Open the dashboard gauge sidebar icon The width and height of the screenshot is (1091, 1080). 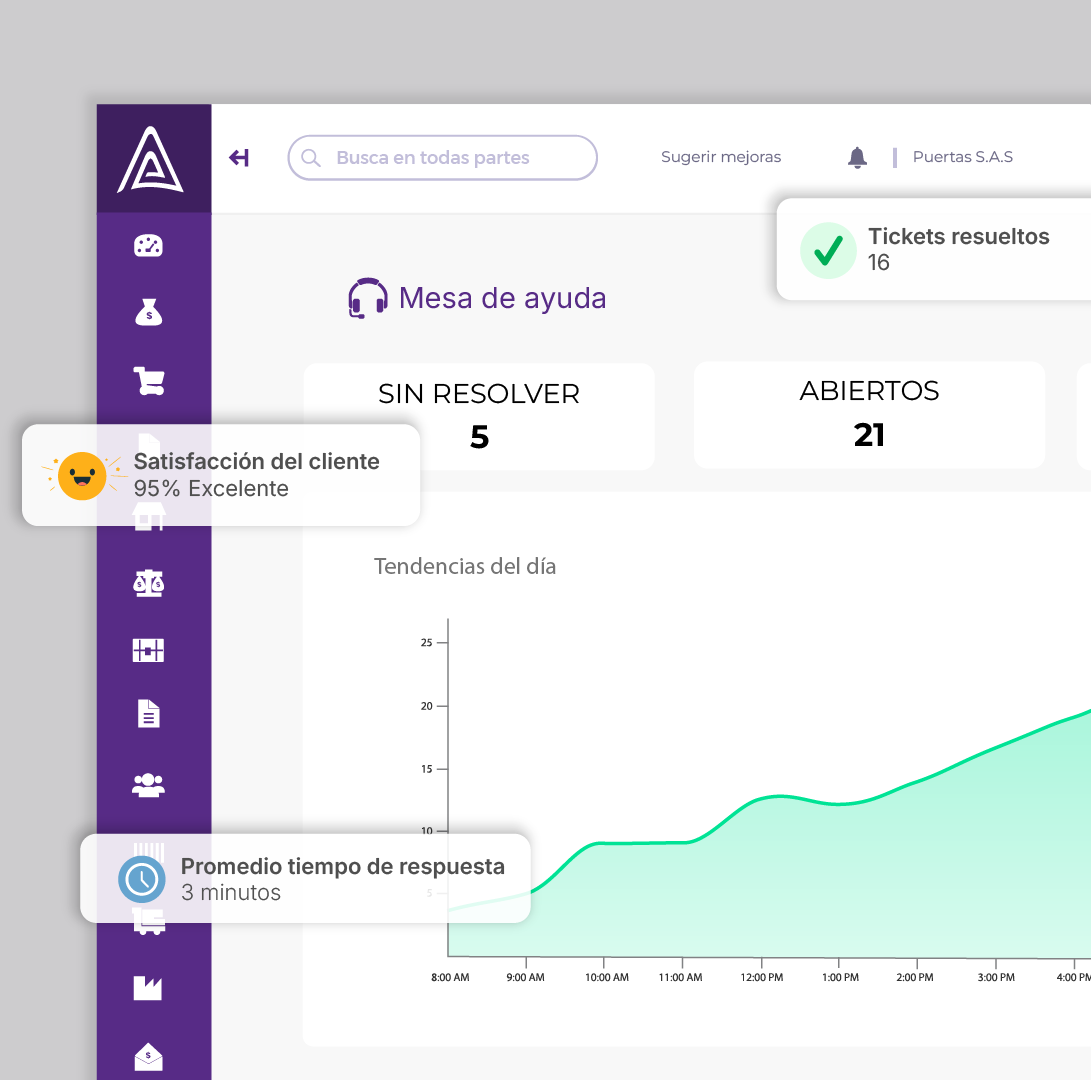tap(148, 246)
